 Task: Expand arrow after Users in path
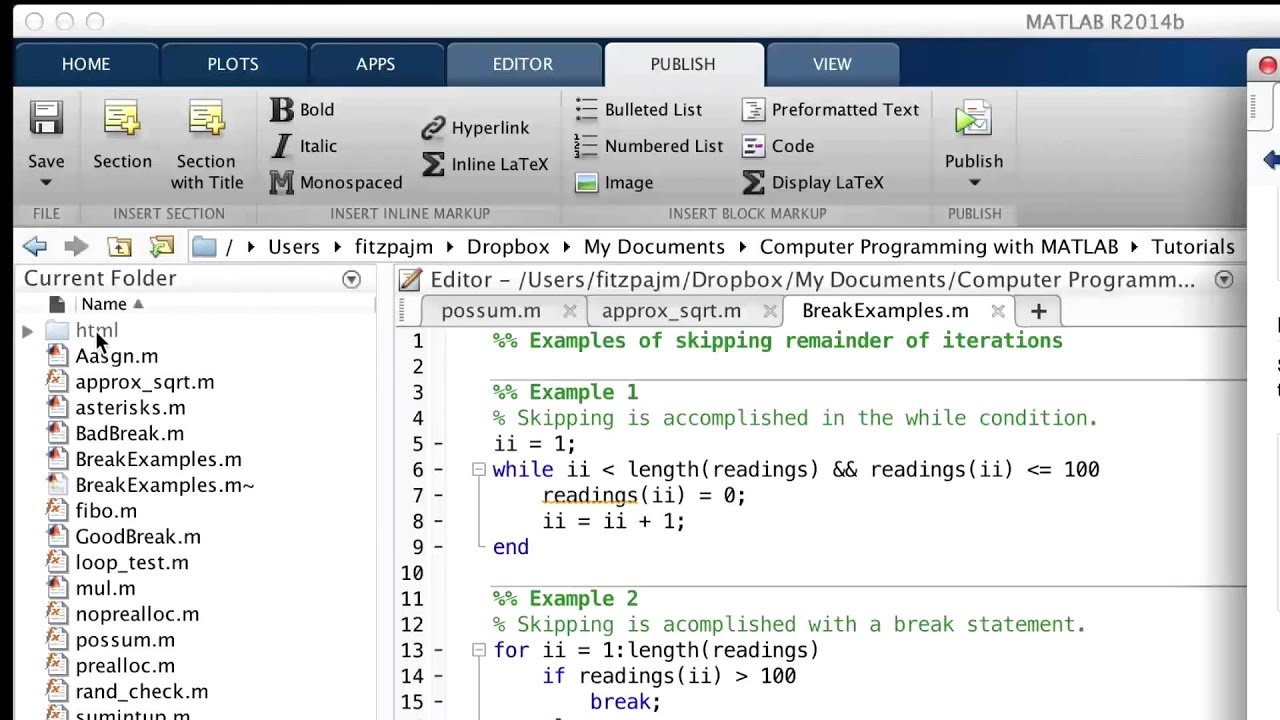click(337, 247)
